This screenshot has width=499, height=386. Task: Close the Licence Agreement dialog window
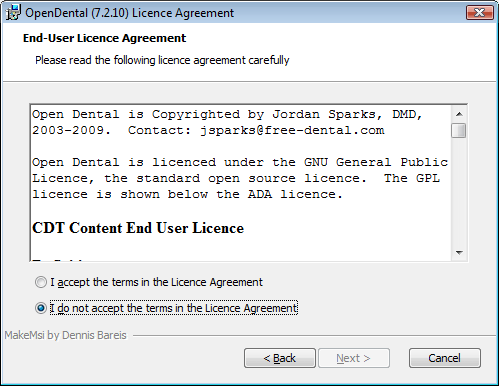pos(479,13)
